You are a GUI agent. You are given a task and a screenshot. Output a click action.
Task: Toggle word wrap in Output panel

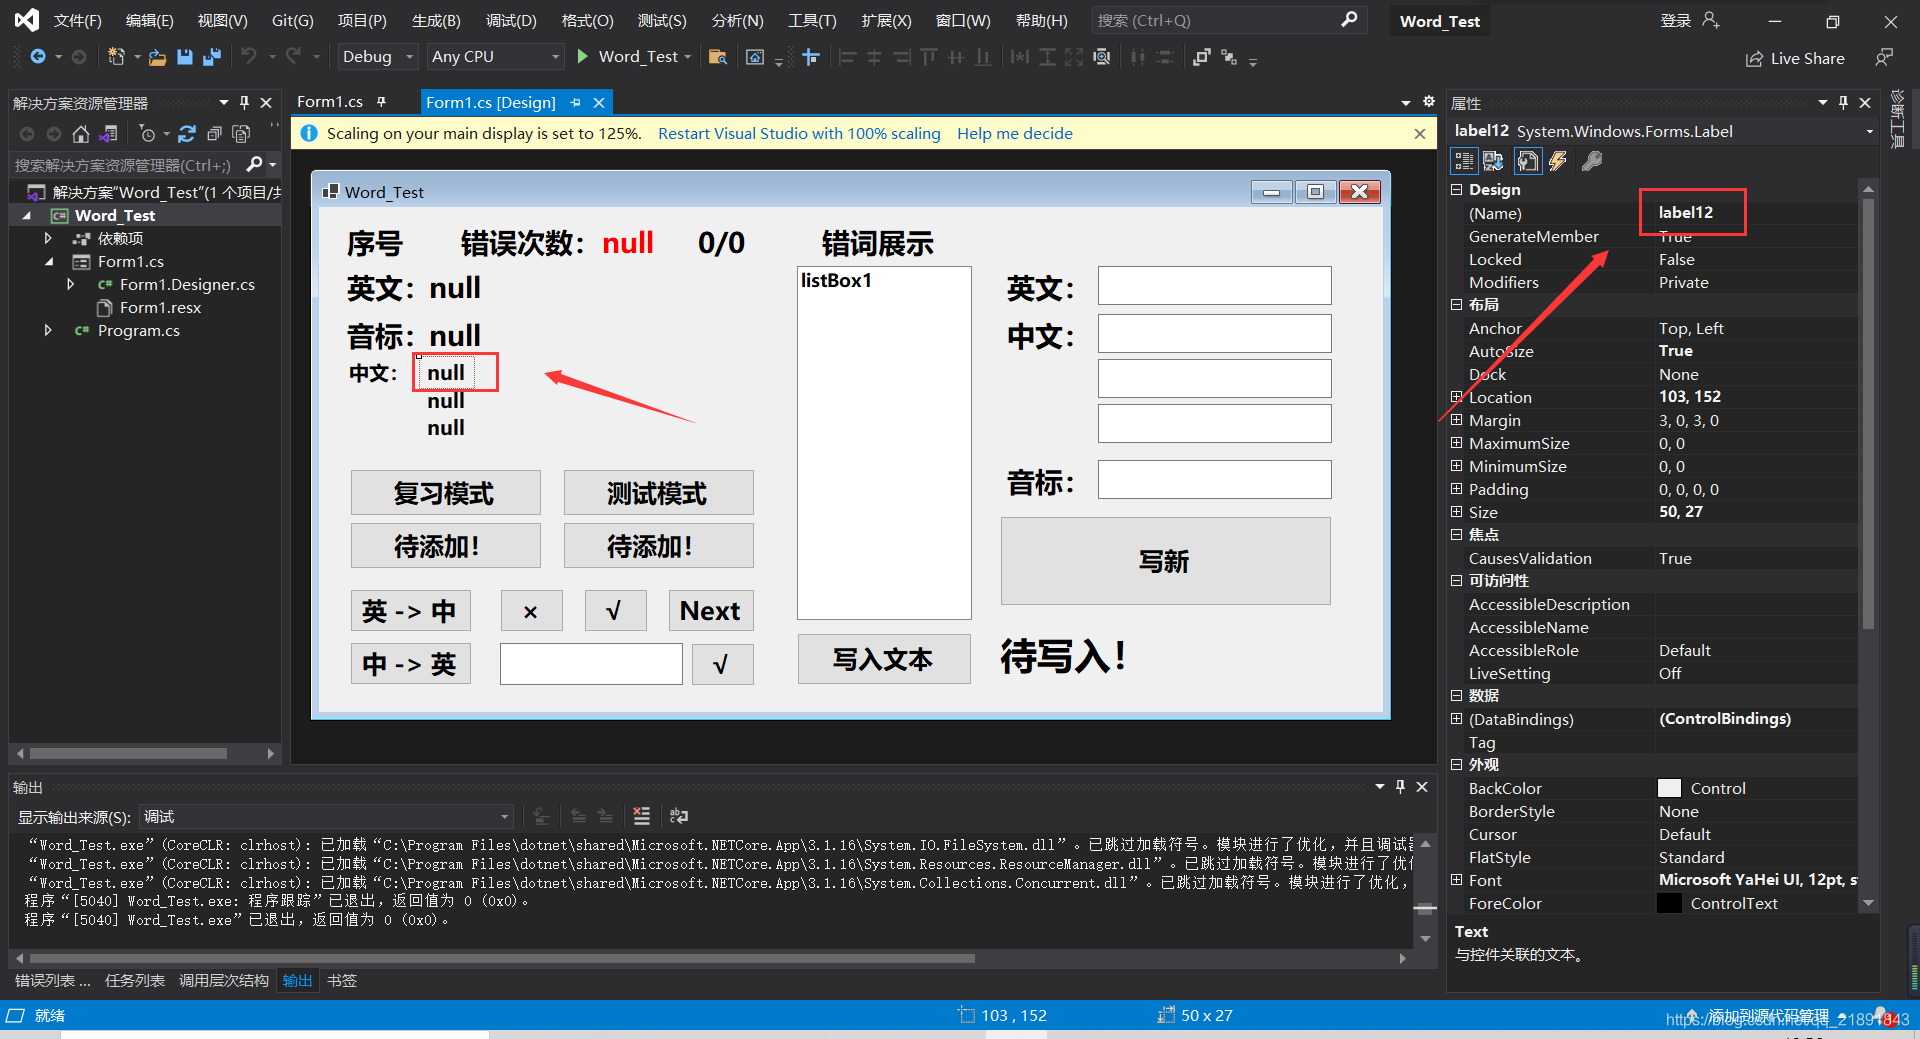click(679, 816)
